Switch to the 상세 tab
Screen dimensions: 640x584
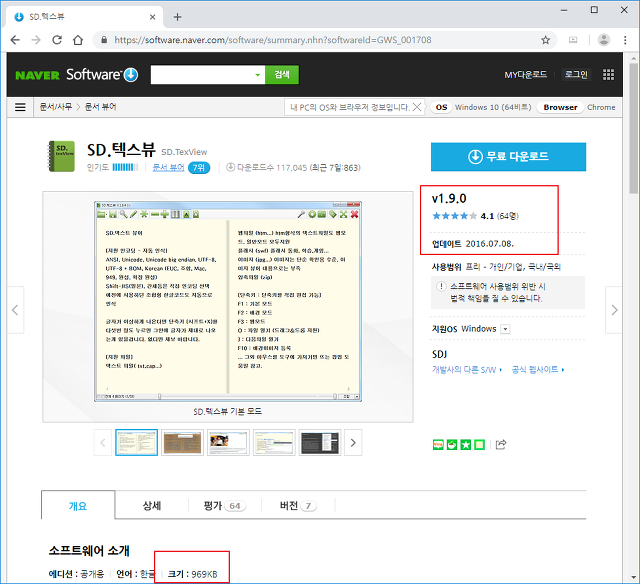tap(152, 506)
